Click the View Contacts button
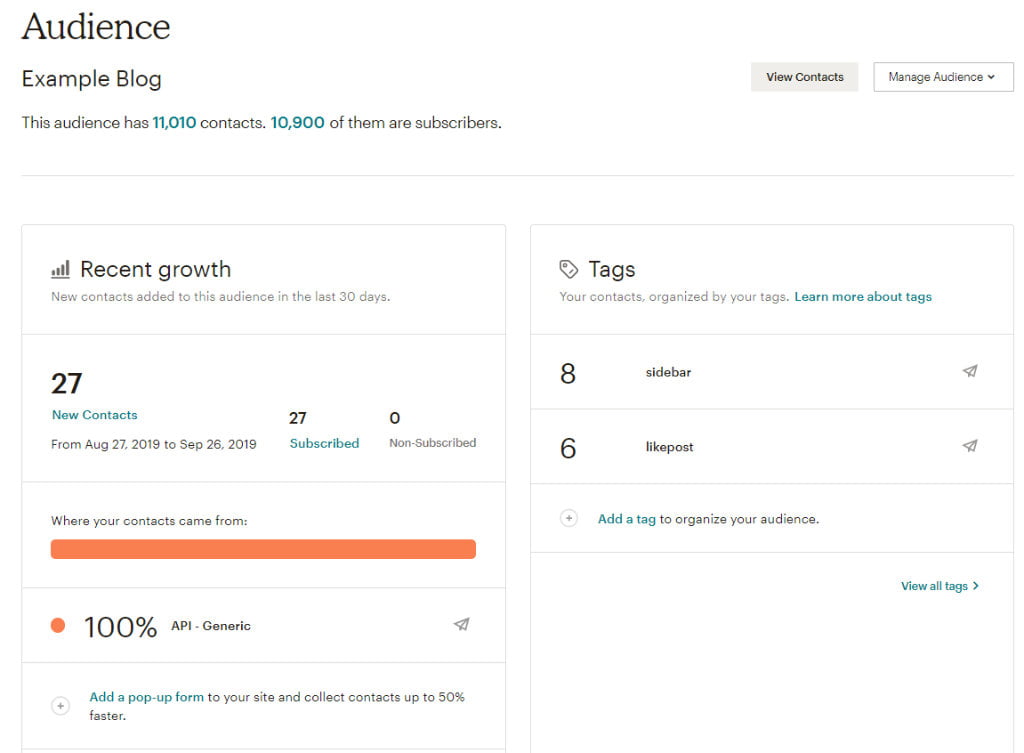1024x753 pixels. (x=804, y=76)
